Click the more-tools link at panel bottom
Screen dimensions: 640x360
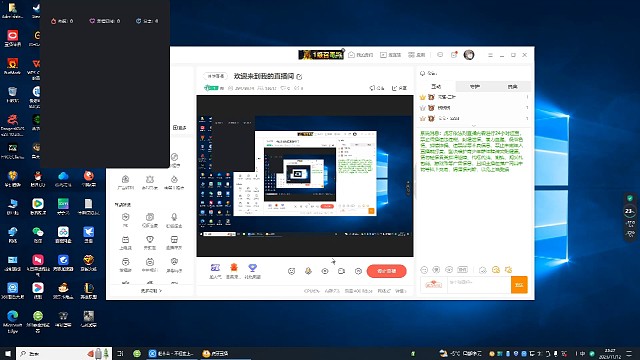151,291
